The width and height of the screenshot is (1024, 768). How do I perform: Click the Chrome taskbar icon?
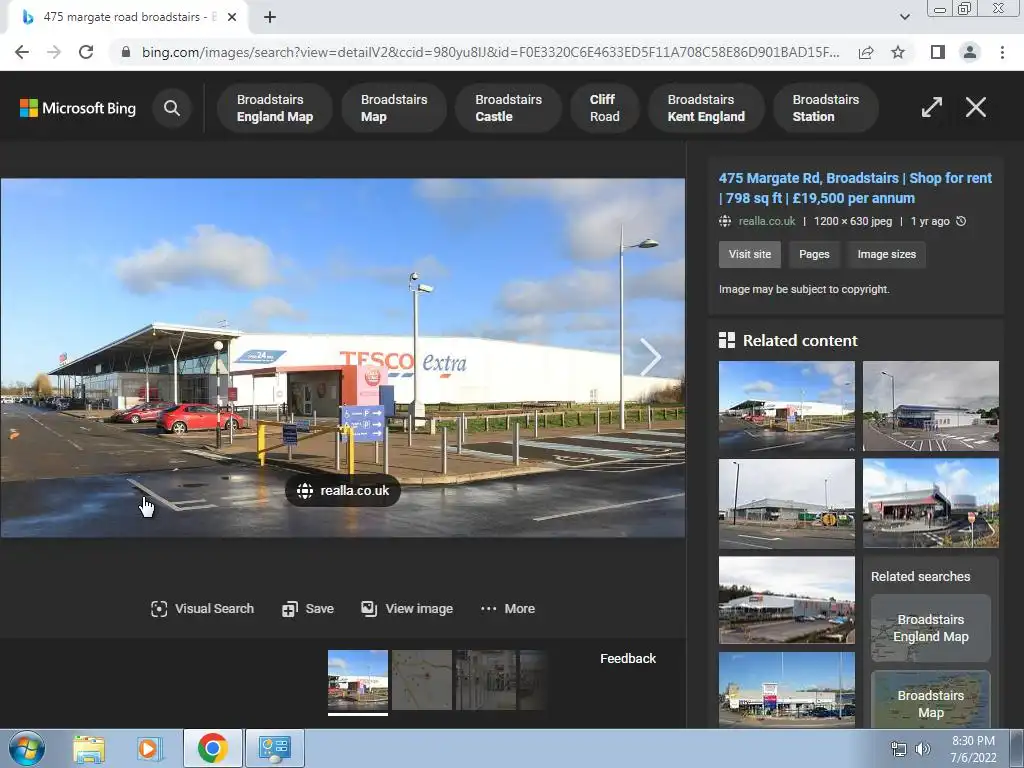(x=212, y=748)
